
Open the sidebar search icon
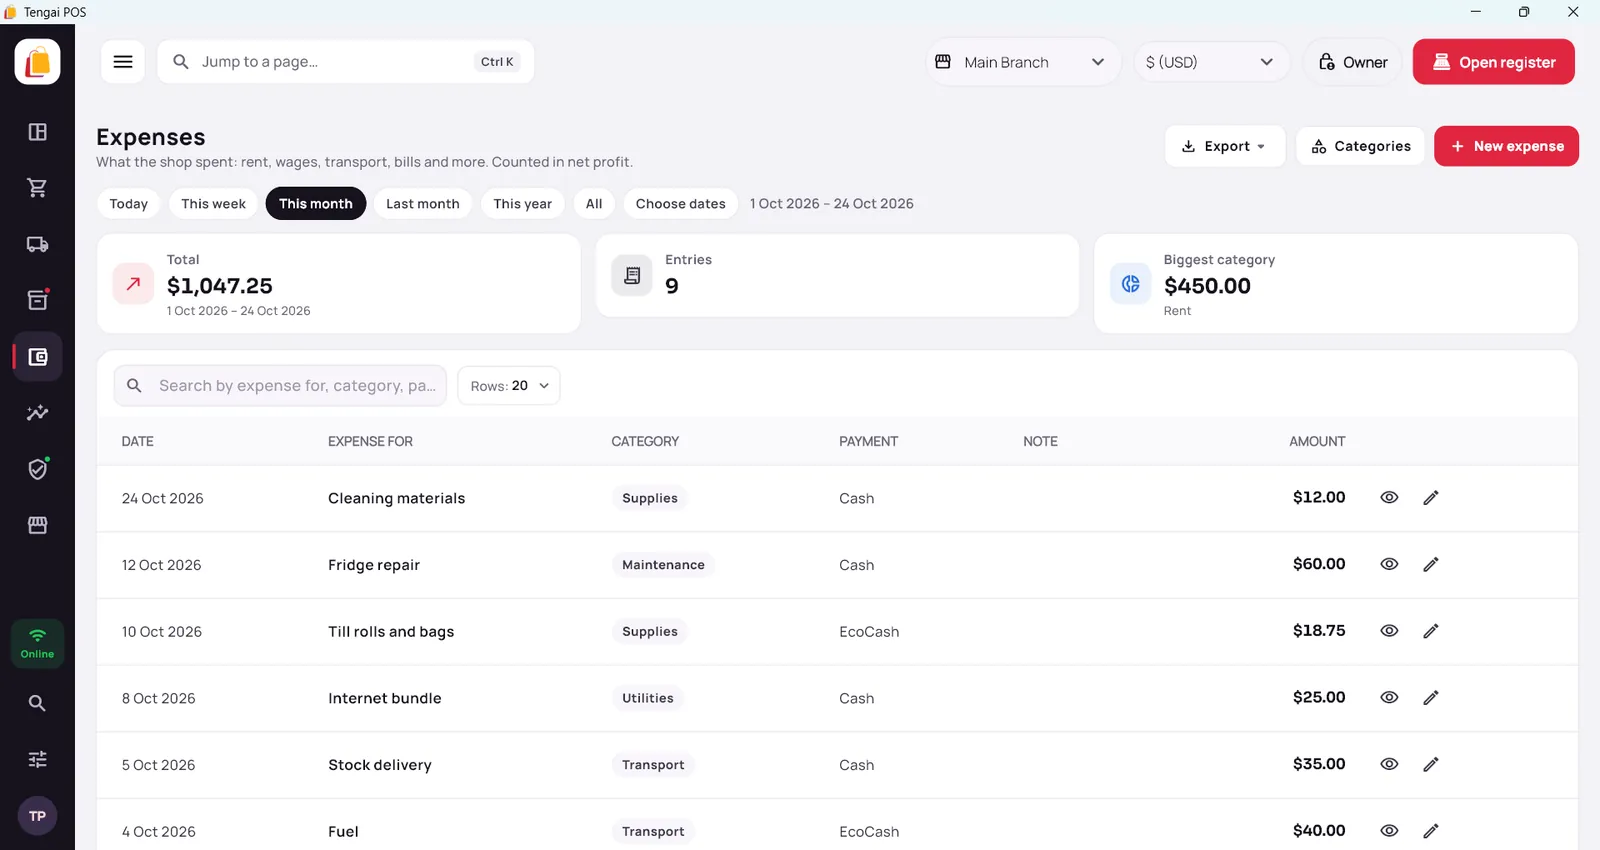click(37, 703)
